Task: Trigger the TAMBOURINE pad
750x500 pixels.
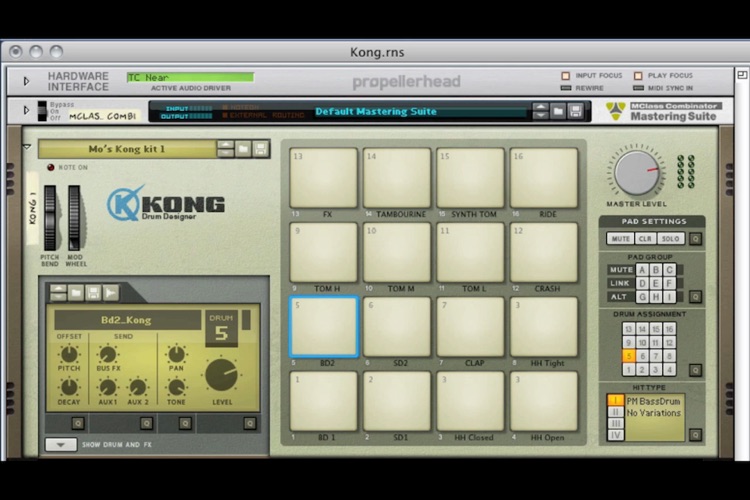Action: coord(397,178)
